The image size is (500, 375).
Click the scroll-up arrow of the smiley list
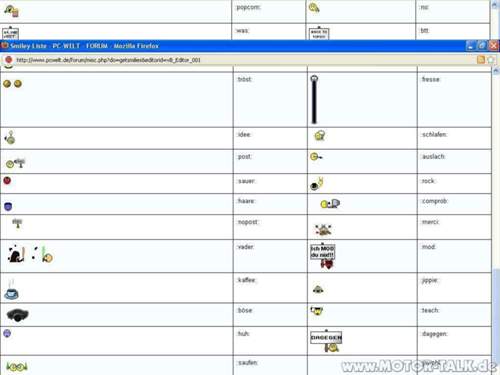[496, 71]
